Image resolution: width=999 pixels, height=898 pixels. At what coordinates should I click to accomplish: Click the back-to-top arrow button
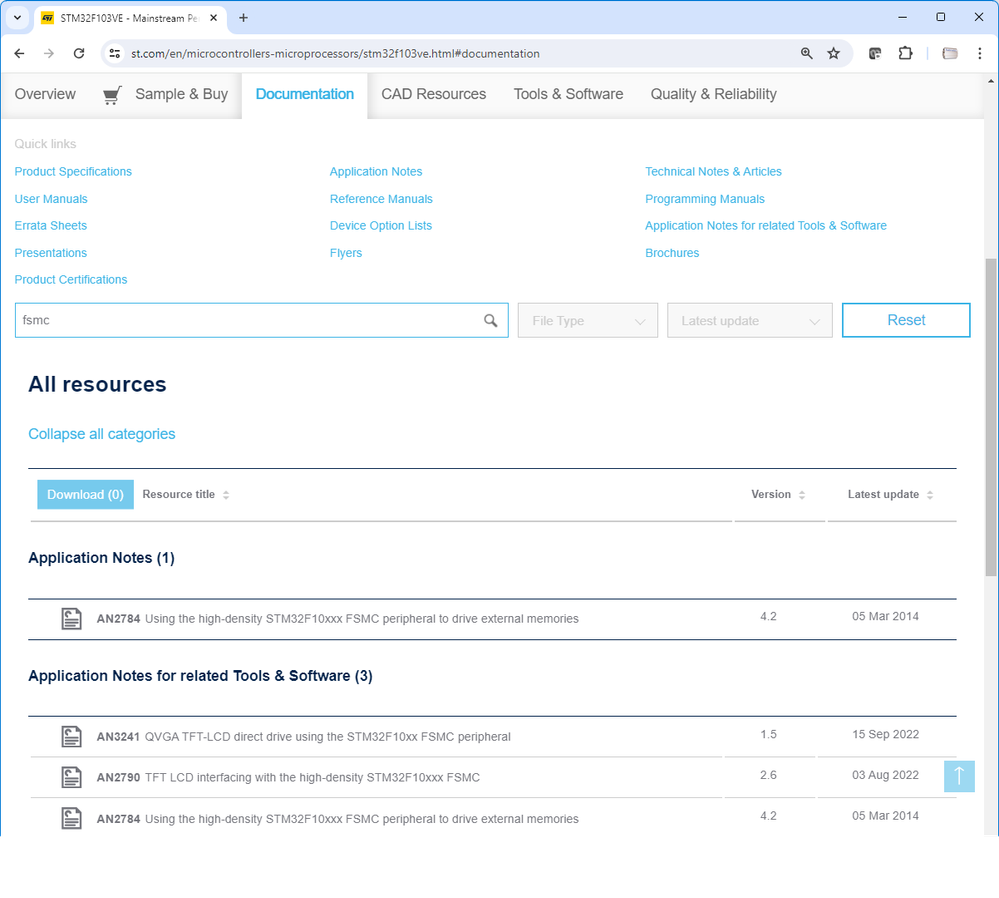pos(959,776)
